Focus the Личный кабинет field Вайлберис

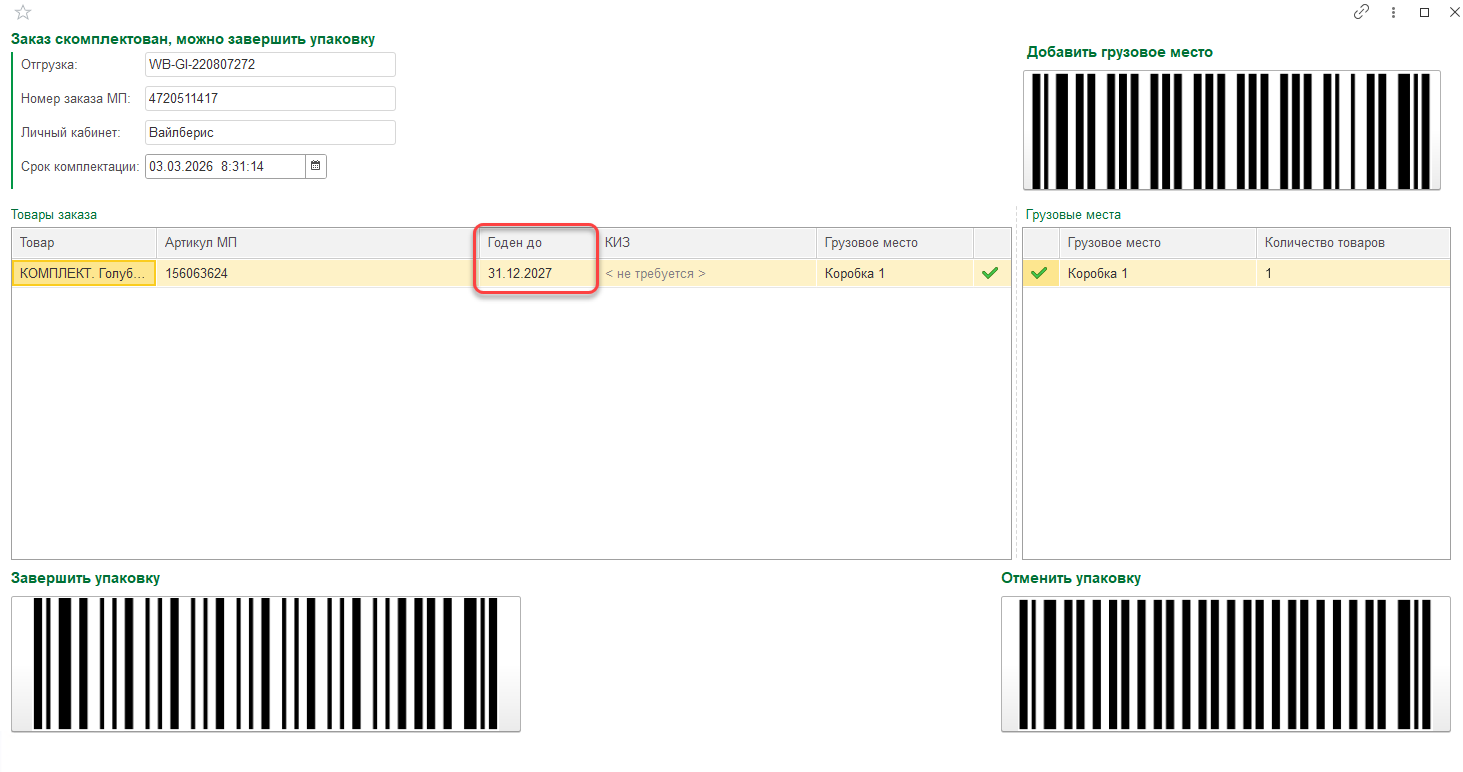[x=270, y=132]
